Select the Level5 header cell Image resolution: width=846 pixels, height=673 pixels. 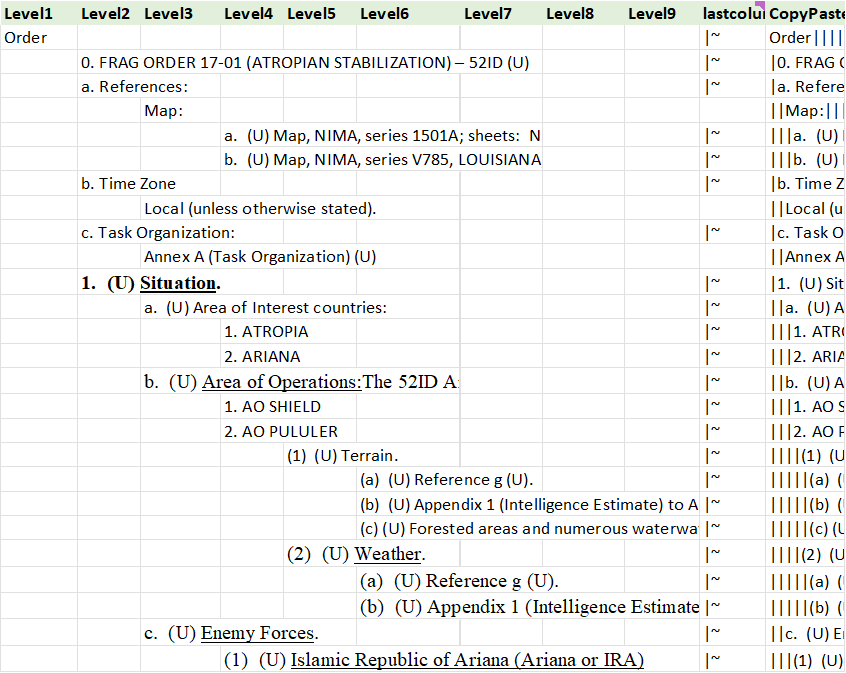320,13
